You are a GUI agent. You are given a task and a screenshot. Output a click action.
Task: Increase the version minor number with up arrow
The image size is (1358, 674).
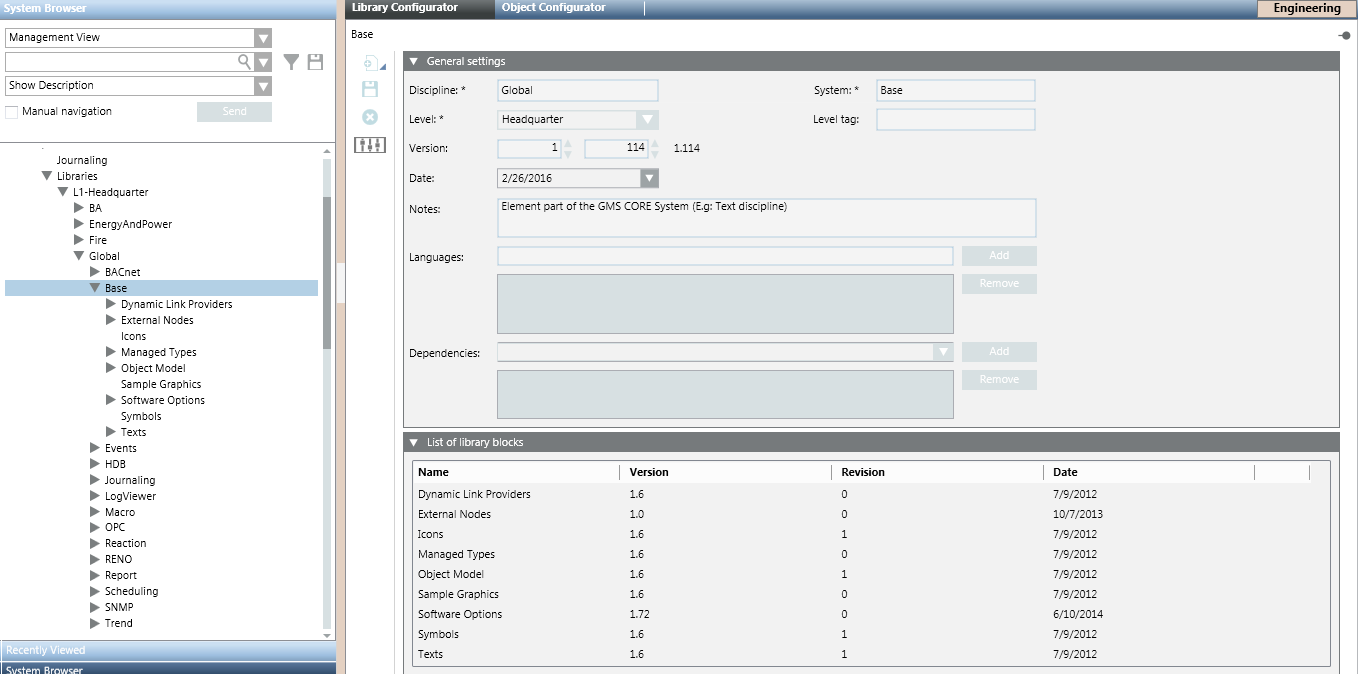[654, 144]
